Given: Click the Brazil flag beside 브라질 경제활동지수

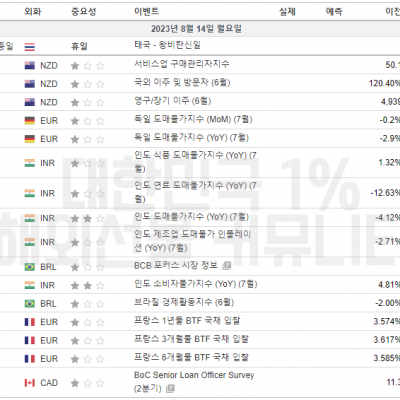Looking at the screenshot, I should [x=30, y=304].
